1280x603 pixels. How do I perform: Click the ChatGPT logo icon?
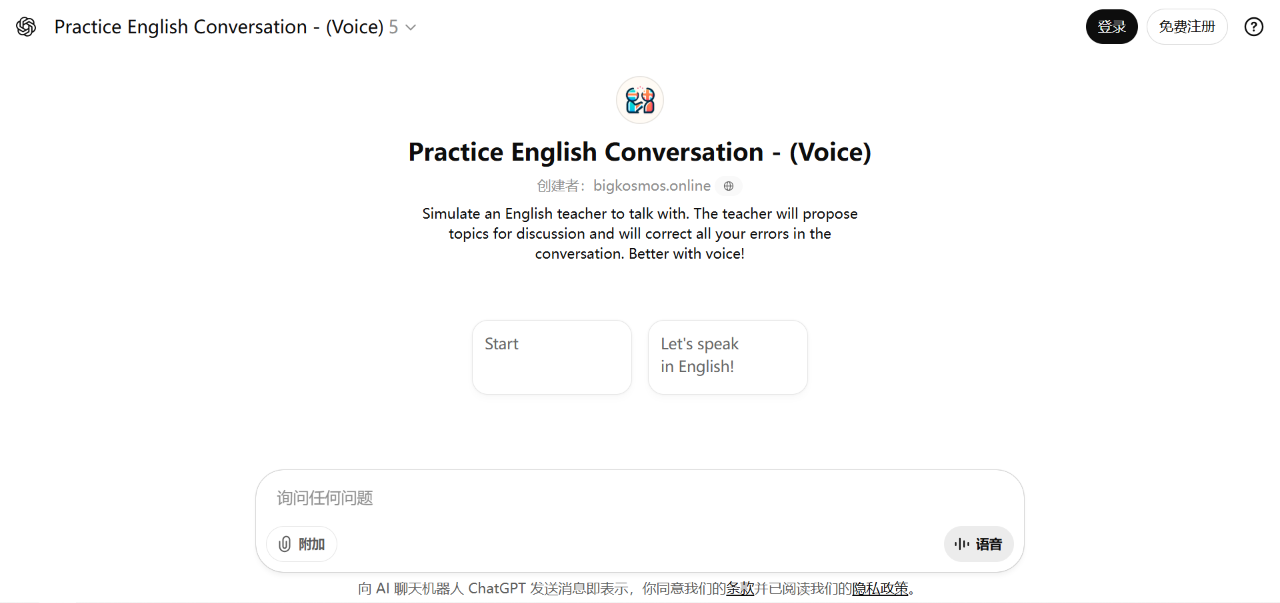coord(26,26)
